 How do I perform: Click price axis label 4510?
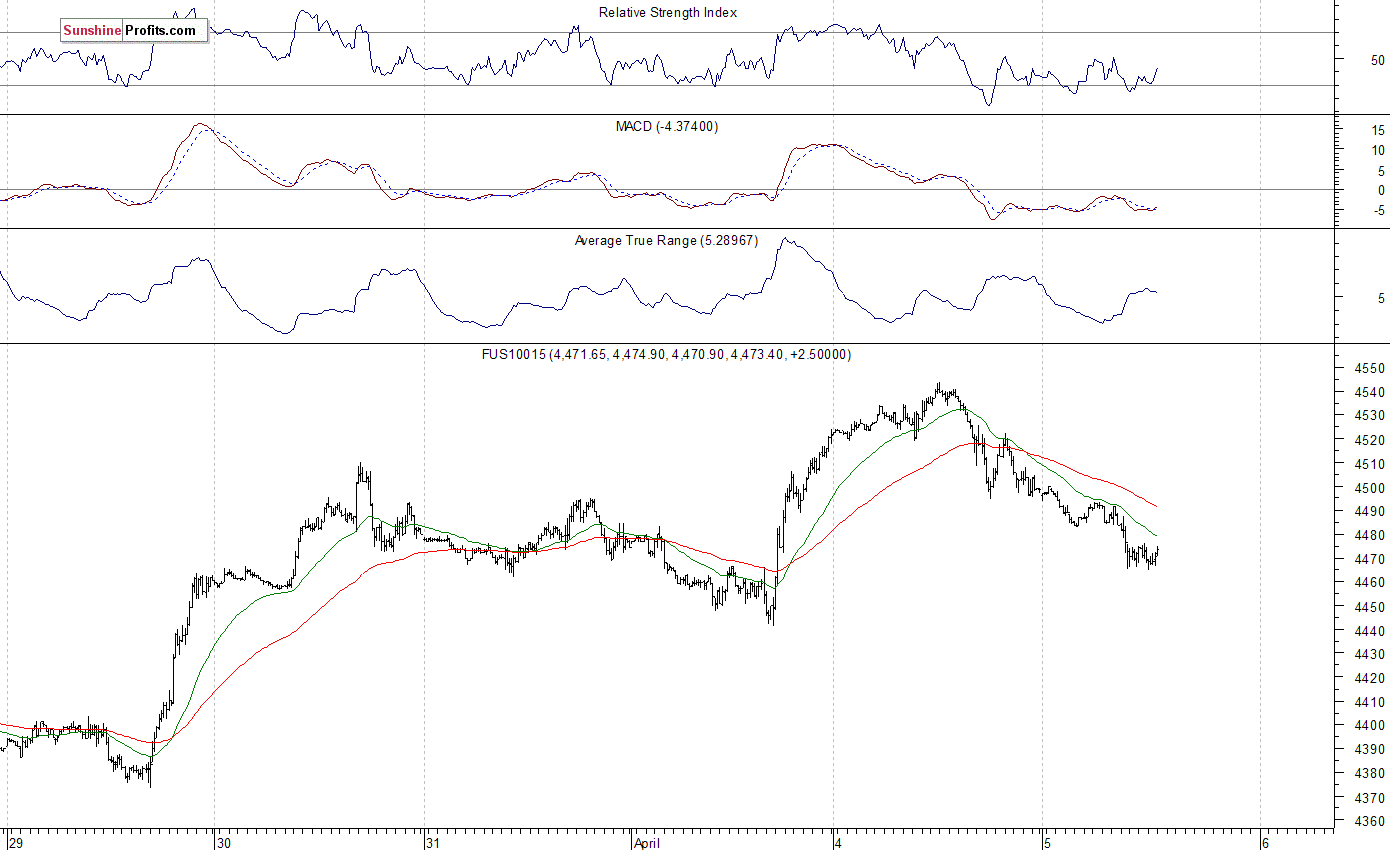[x=1370, y=464]
